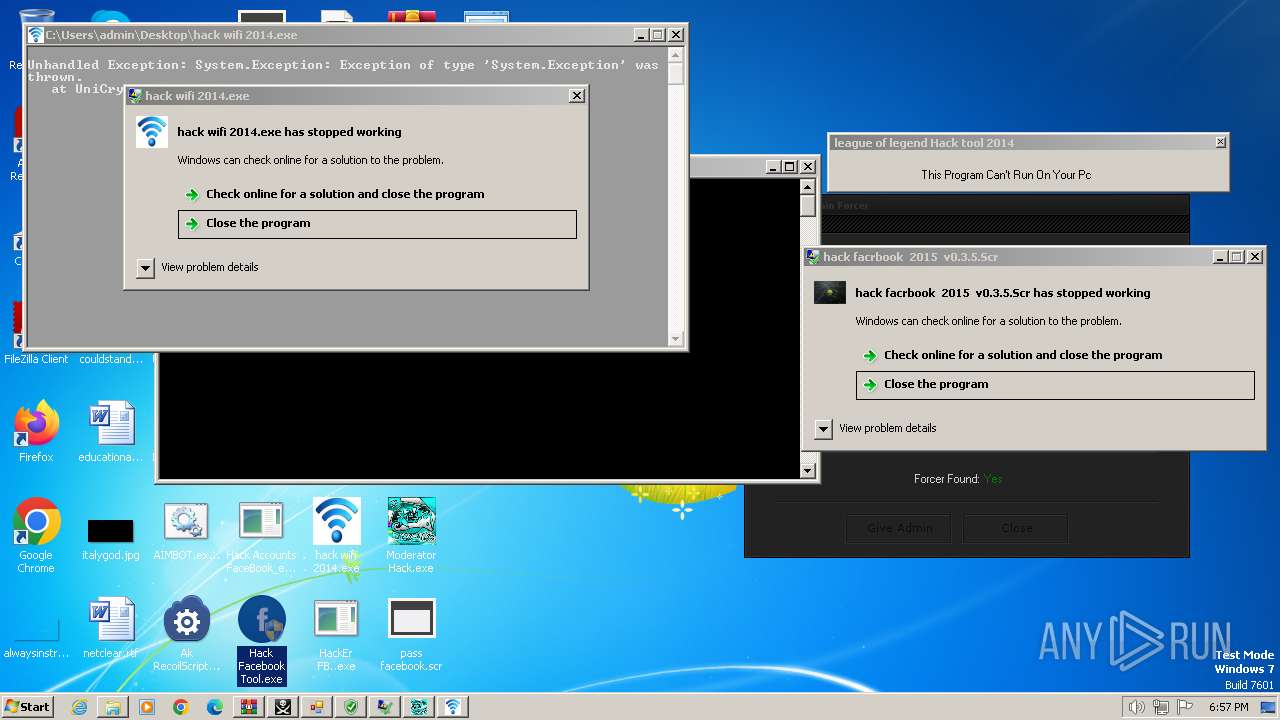Select HackEr FB..exe desktop icon
The height and width of the screenshot is (720, 1280).
click(336, 634)
